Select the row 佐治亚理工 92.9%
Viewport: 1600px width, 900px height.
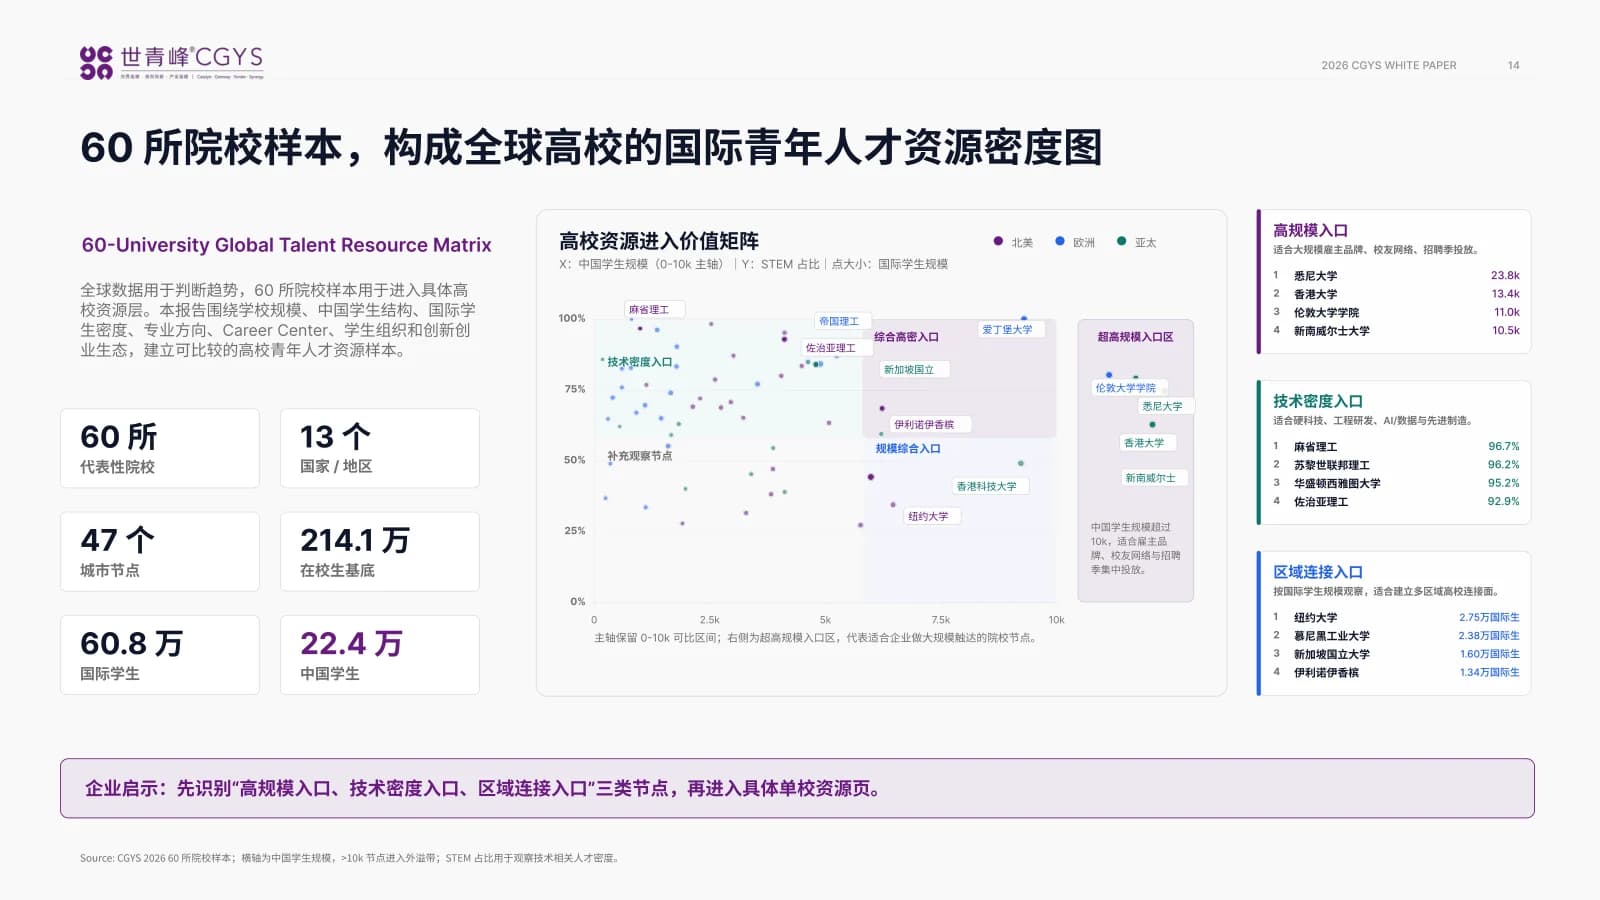[x=1396, y=502]
